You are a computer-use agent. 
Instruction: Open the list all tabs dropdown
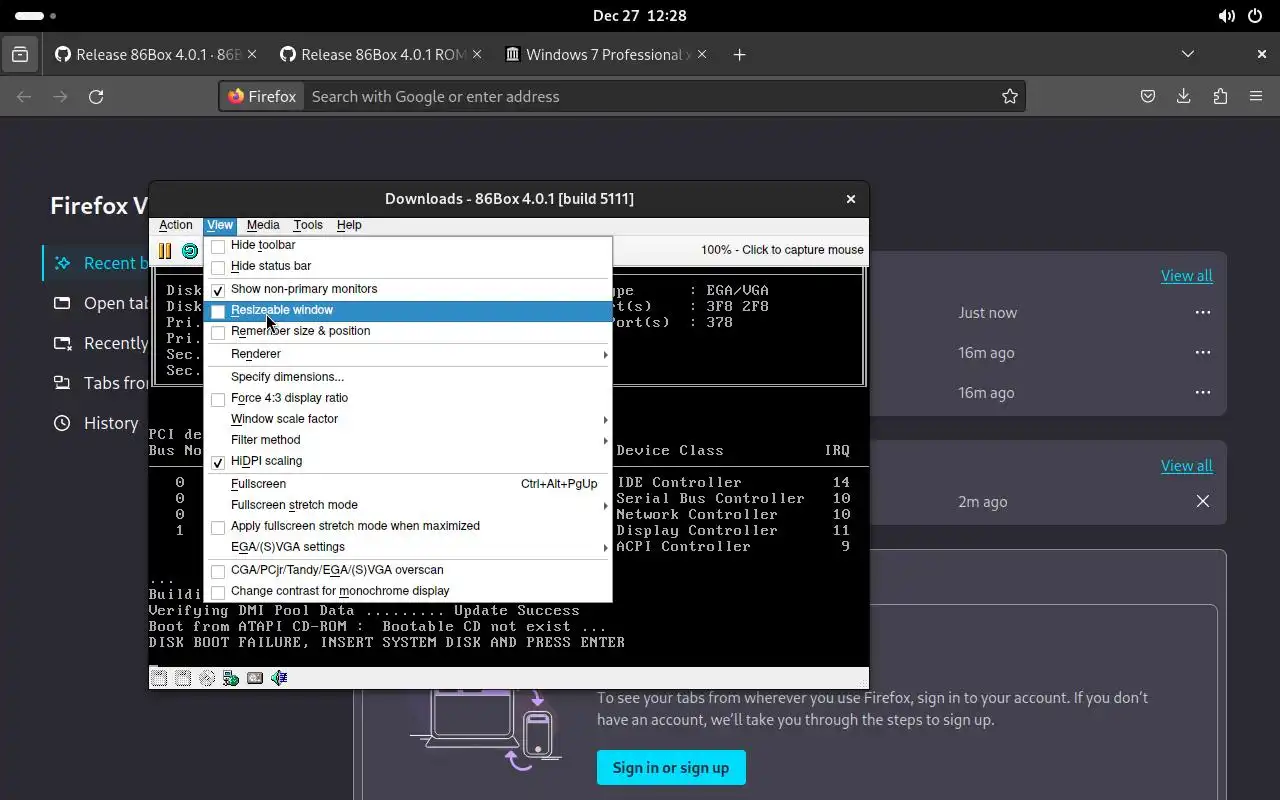(1188, 55)
